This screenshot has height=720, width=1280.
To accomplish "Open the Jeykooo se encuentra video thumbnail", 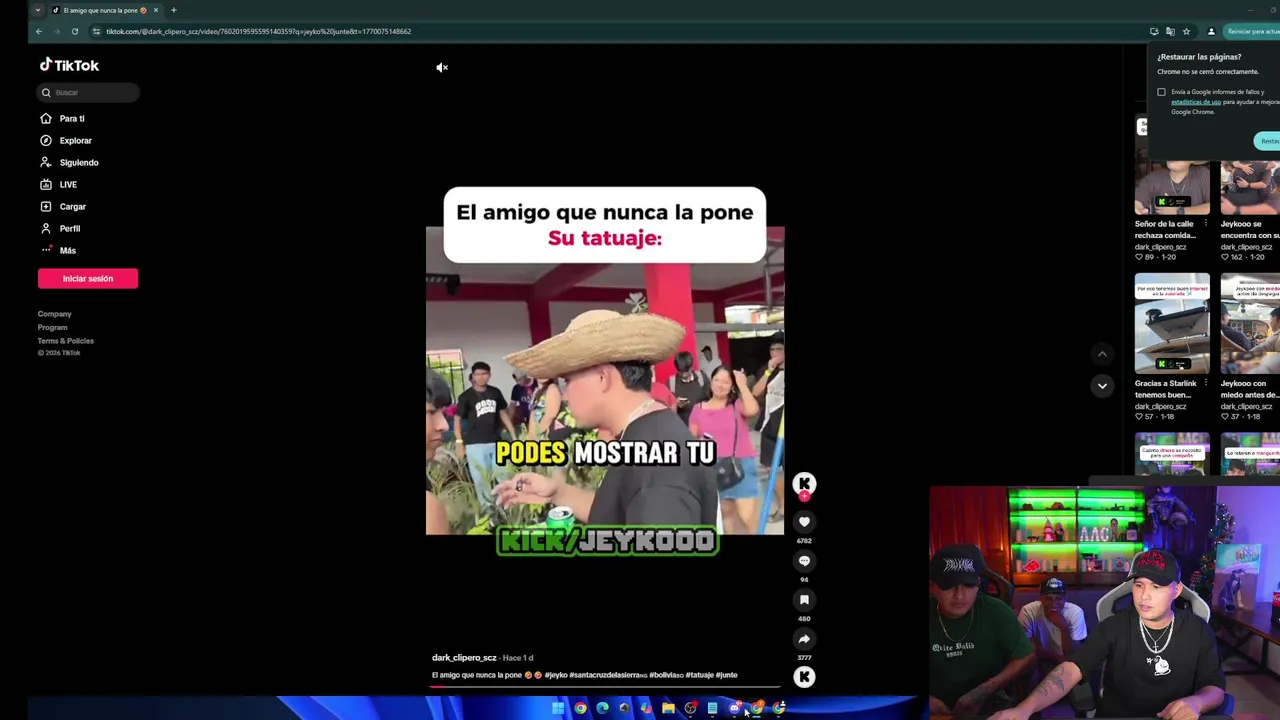I will click(1250, 186).
